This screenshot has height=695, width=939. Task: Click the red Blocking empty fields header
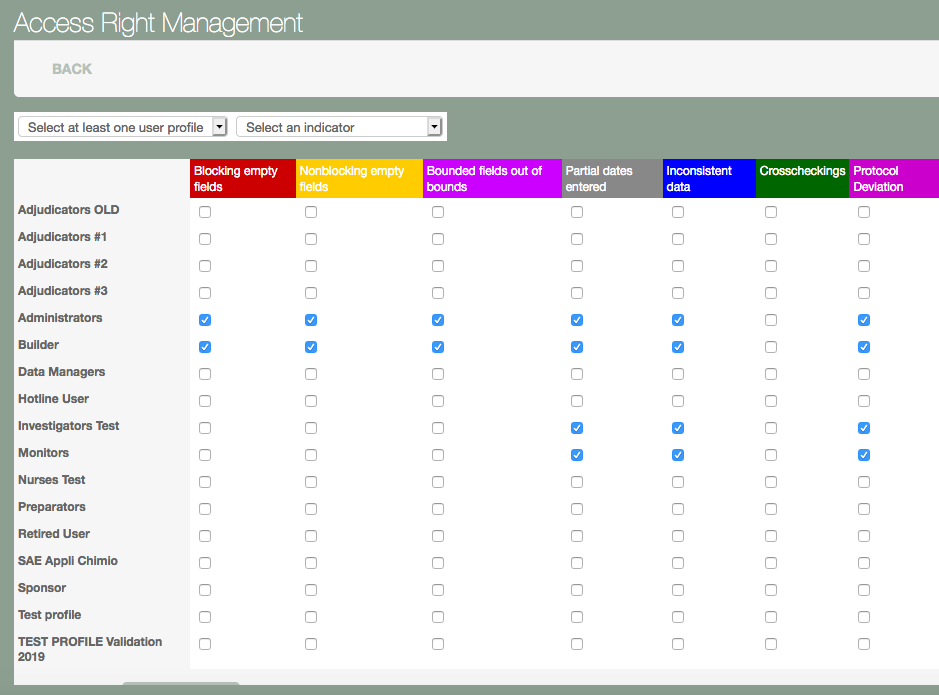click(x=242, y=179)
